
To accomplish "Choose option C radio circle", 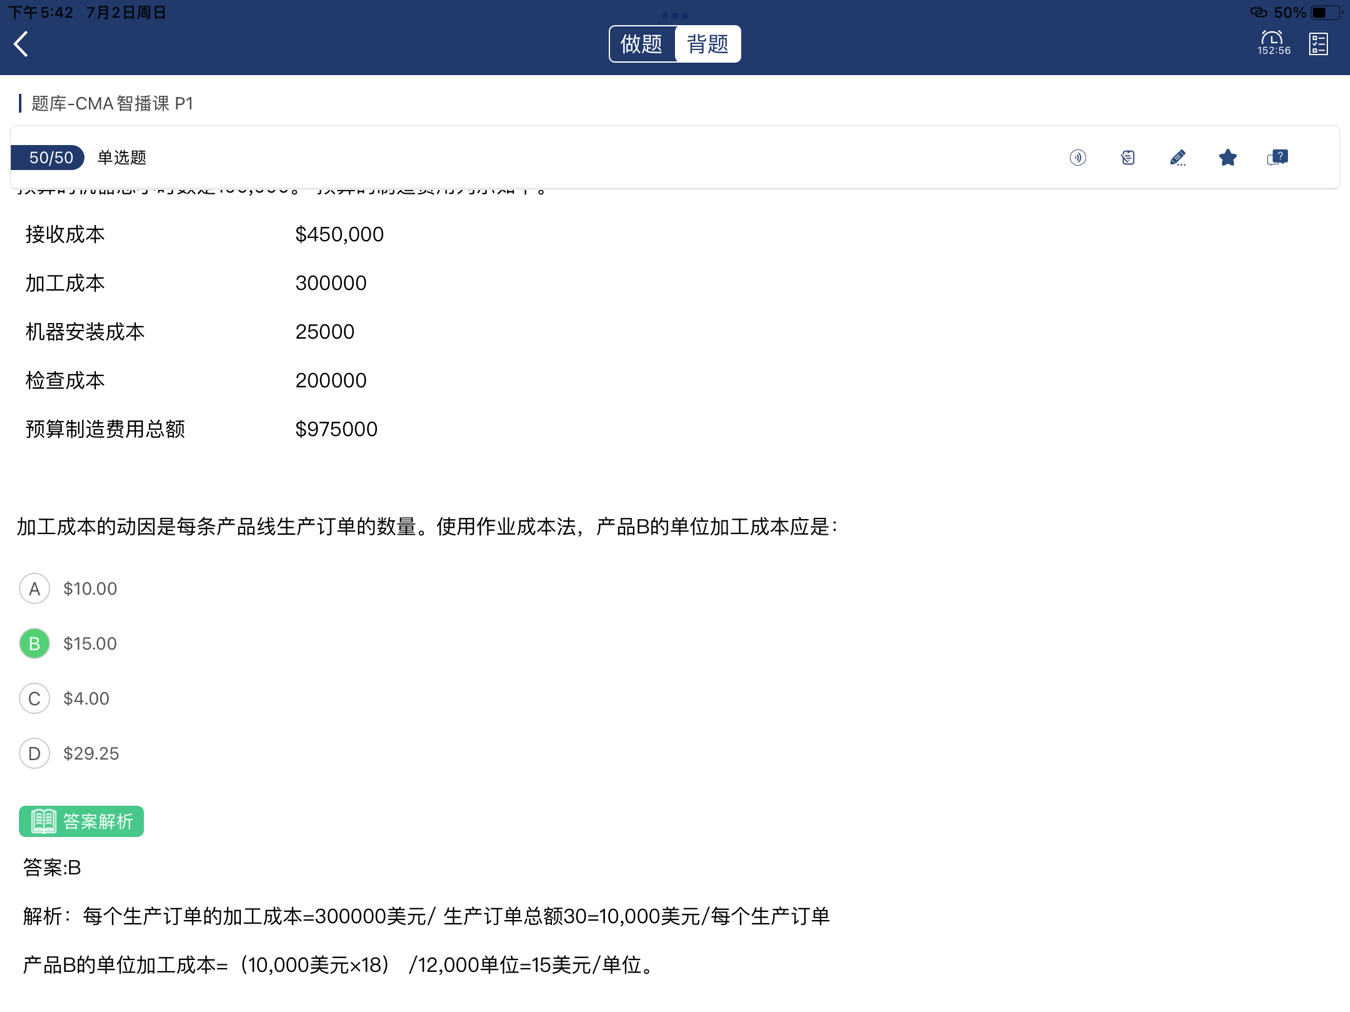I will [x=34, y=699].
